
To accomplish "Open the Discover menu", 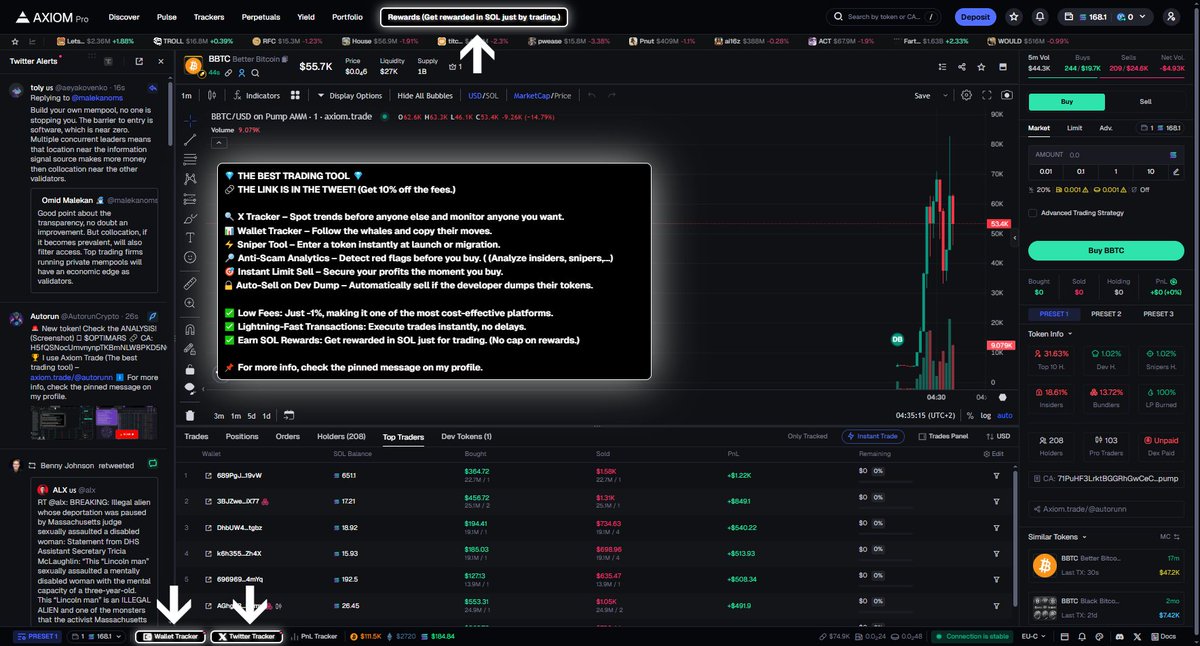I will [x=124, y=17].
